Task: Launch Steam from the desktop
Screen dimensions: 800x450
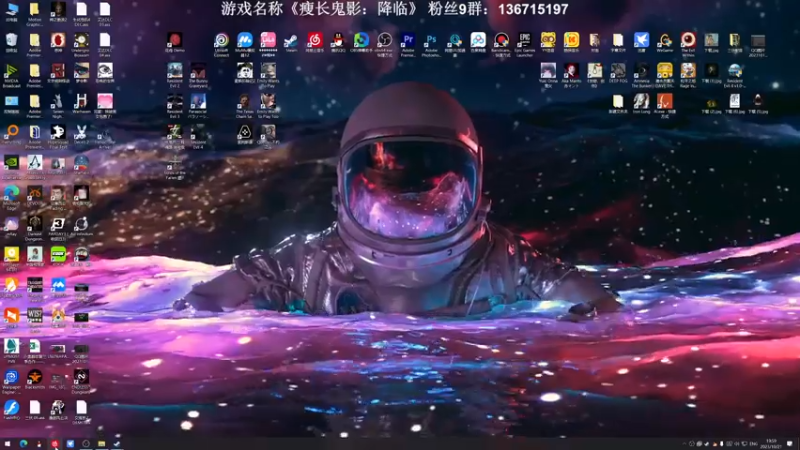Action: [x=291, y=43]
